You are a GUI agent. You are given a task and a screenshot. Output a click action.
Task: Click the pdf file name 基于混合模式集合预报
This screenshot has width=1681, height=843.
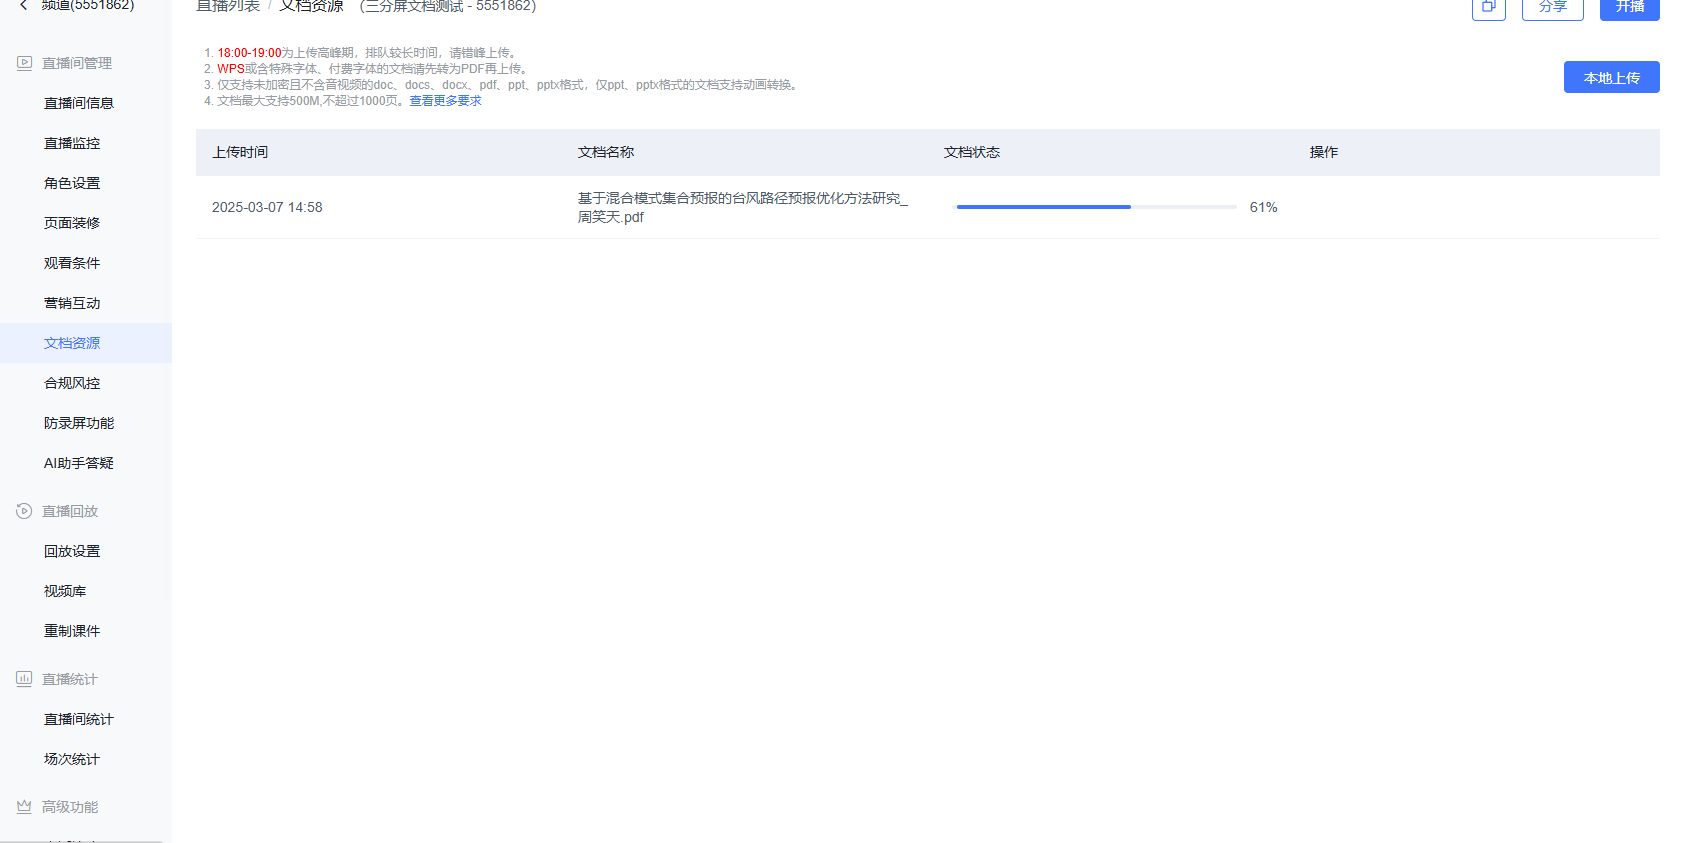pos(743,207)
